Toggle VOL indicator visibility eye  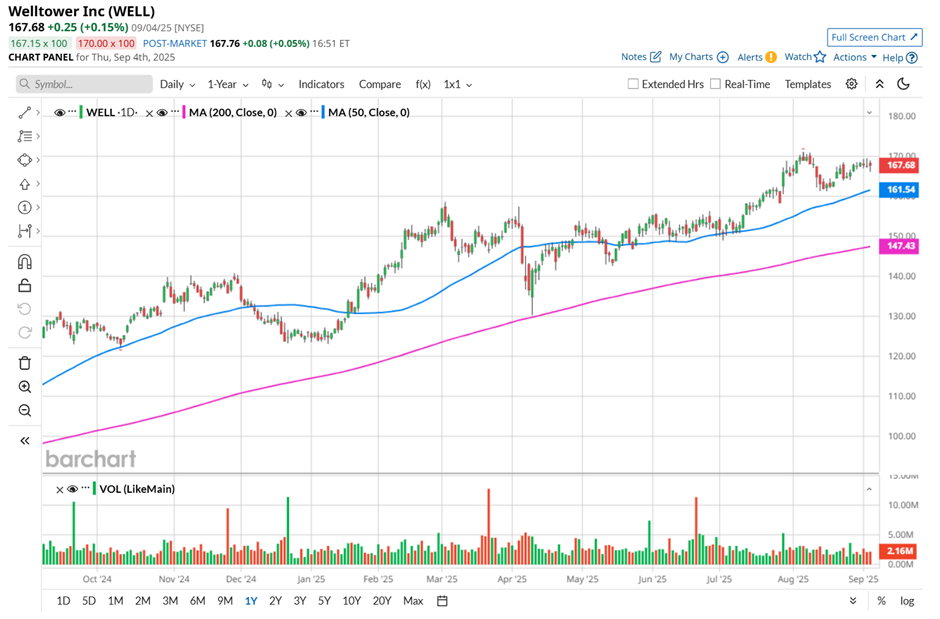pos(73,489)
